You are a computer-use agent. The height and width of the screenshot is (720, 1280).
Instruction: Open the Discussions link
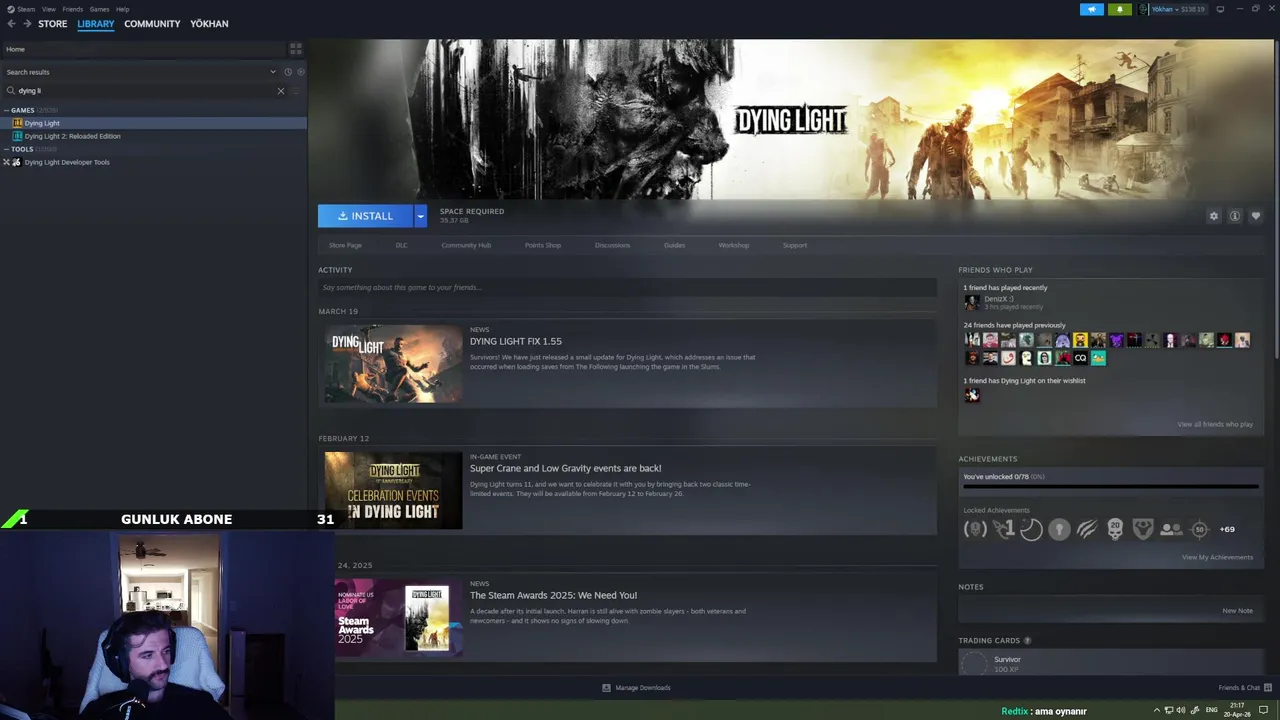point(612,245)
